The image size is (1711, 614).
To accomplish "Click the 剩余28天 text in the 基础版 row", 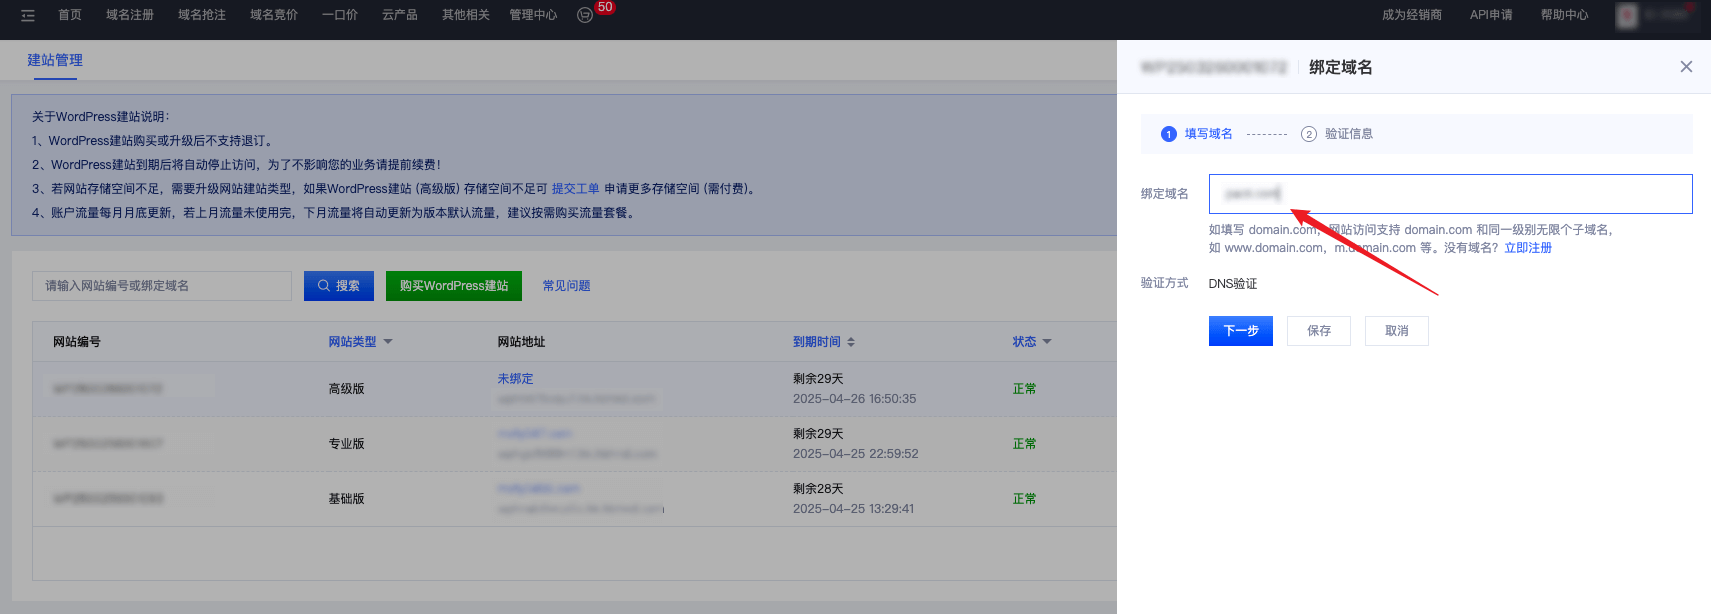I will point(818,489).
